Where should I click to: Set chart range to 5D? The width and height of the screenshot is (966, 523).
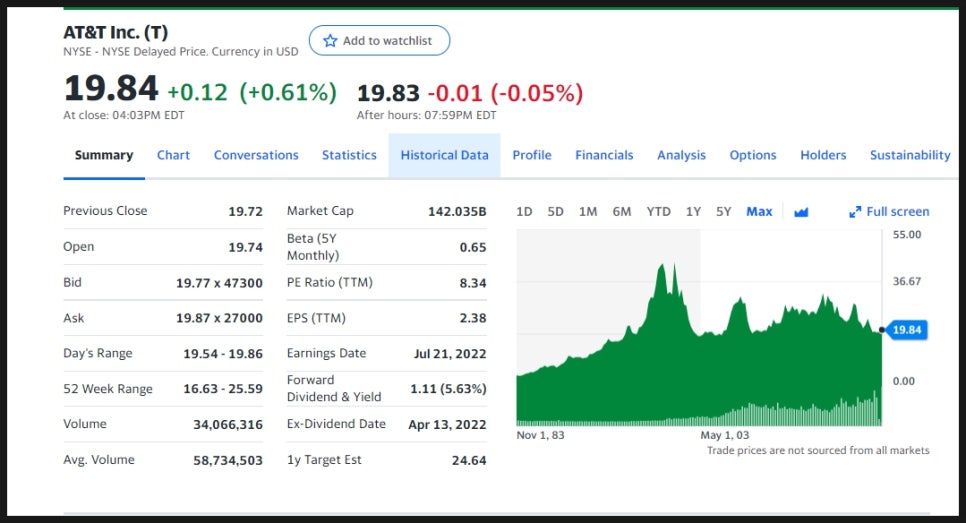555,212
